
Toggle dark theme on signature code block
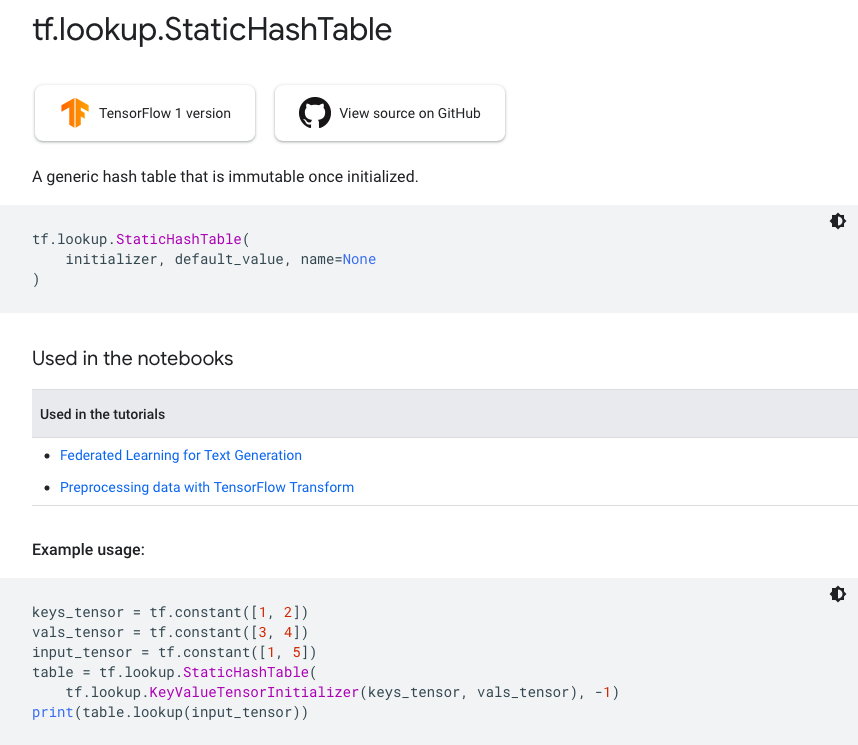(838, 221)
